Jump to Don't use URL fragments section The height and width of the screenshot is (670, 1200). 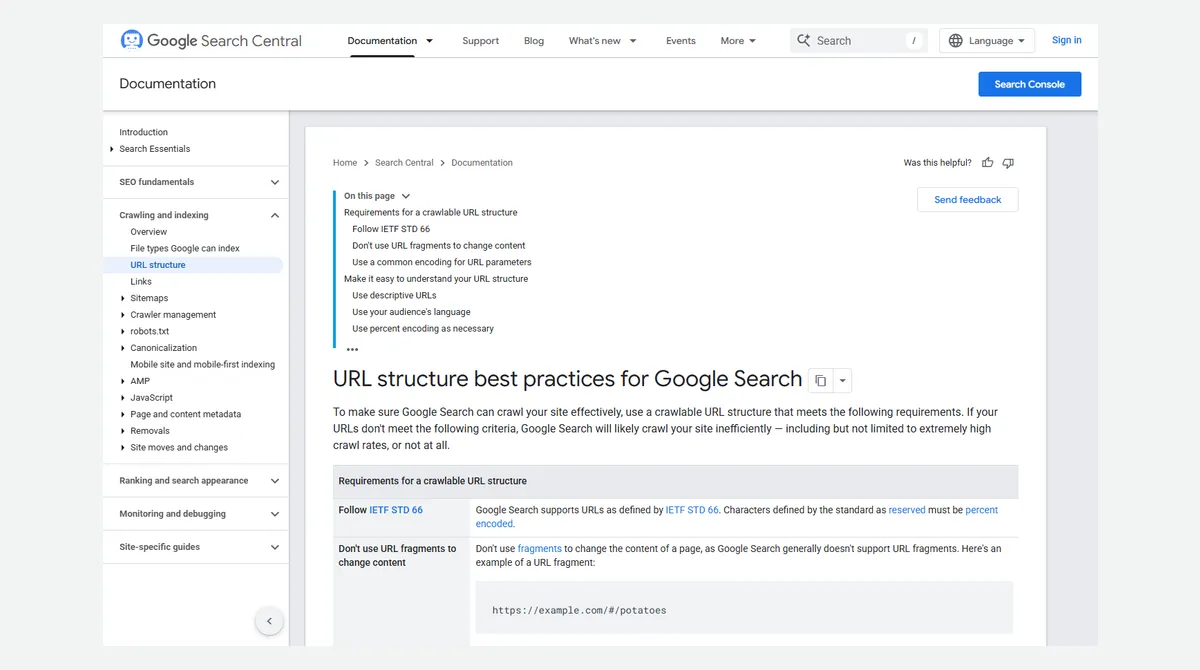[439, 246]
